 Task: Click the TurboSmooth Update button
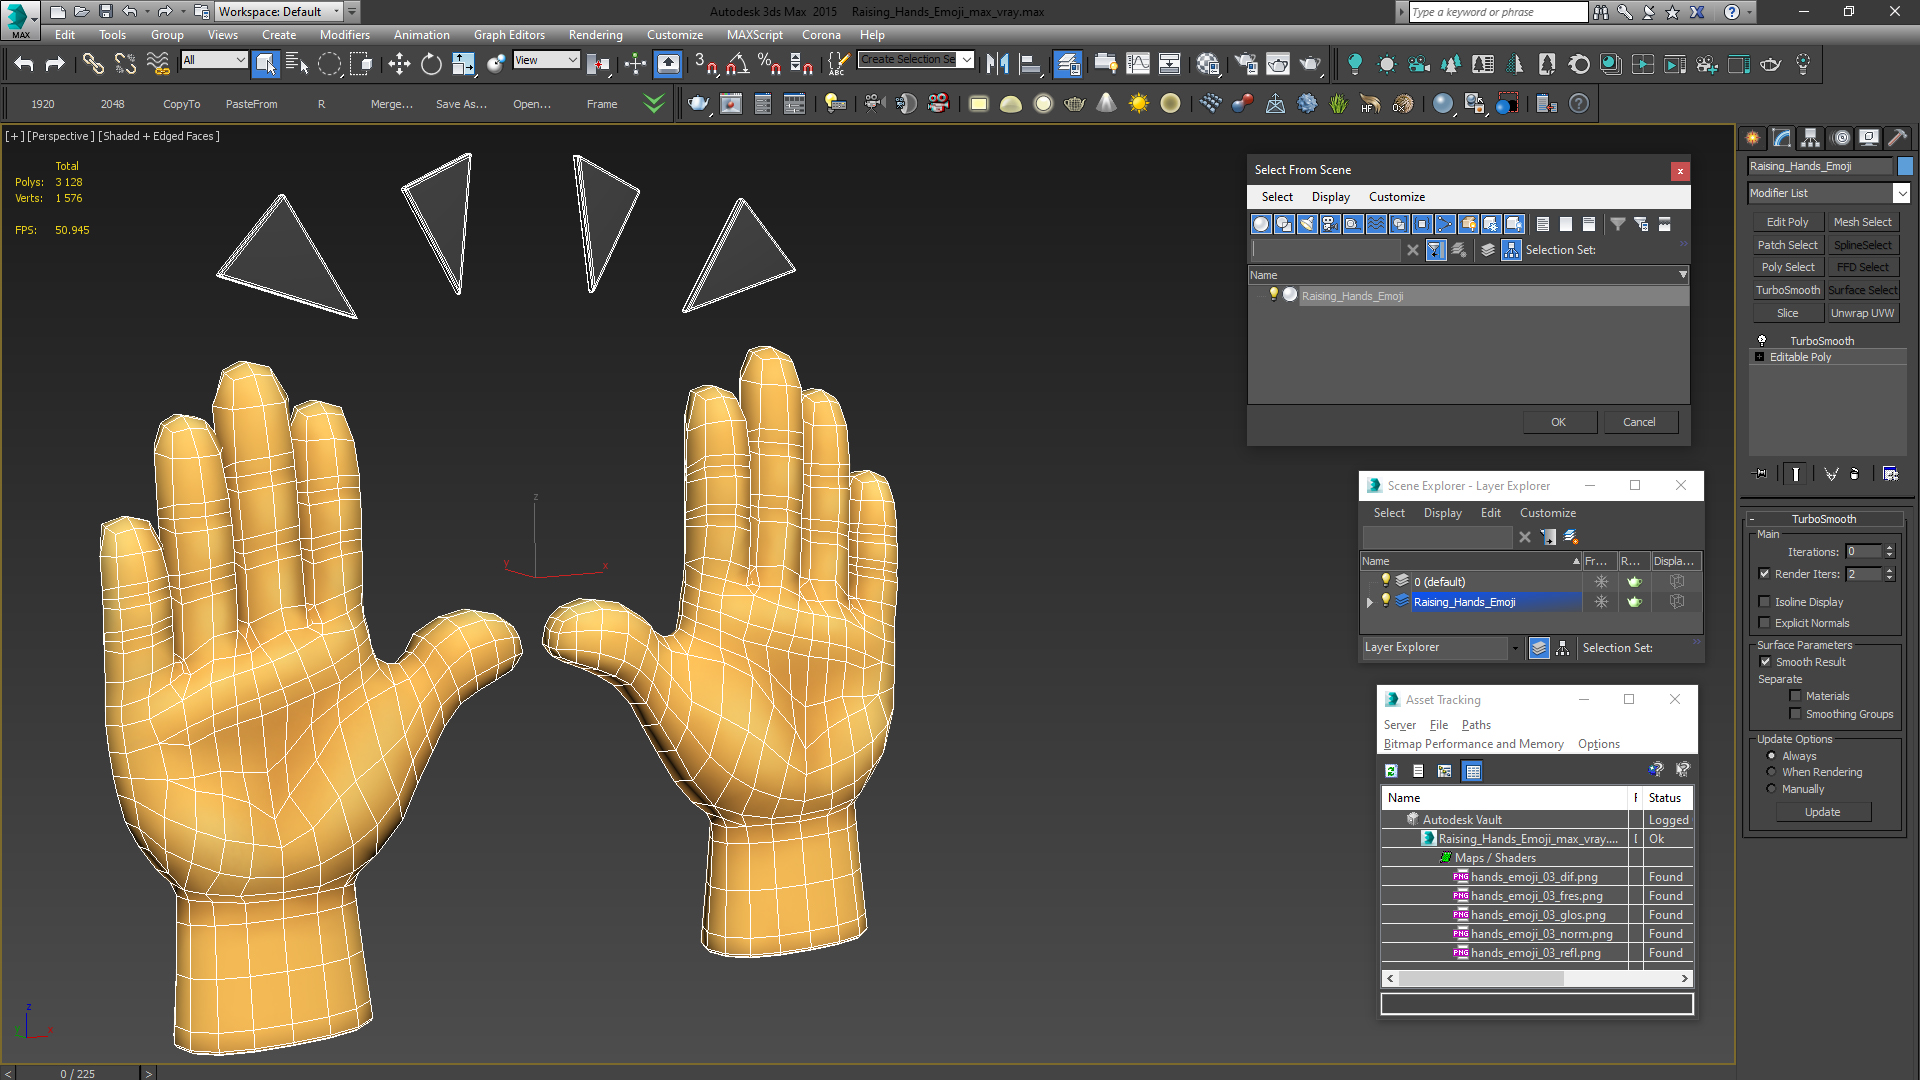[1822, 812]
